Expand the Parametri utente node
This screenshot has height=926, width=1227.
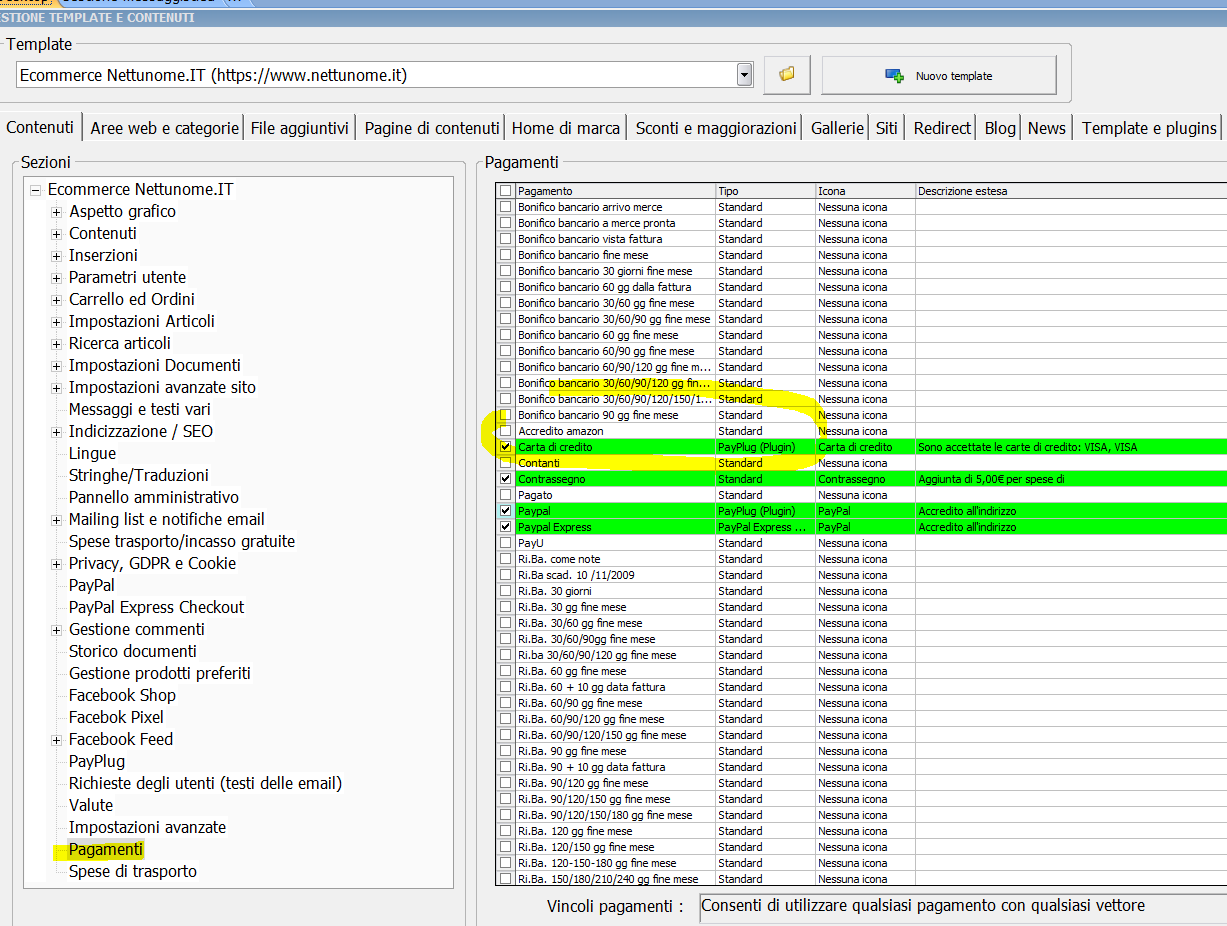57,278
